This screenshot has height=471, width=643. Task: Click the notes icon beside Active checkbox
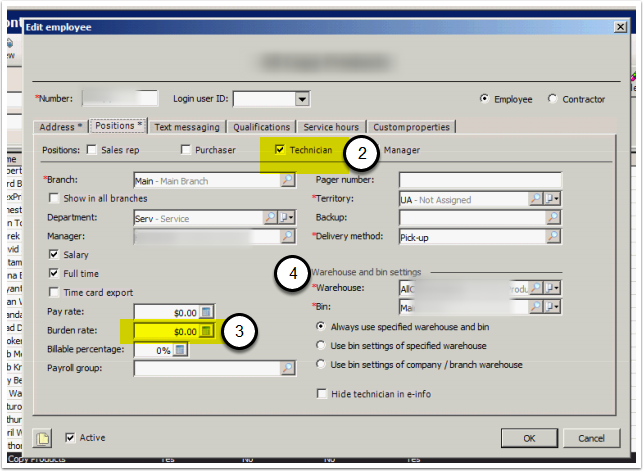[x=42, y=438]
